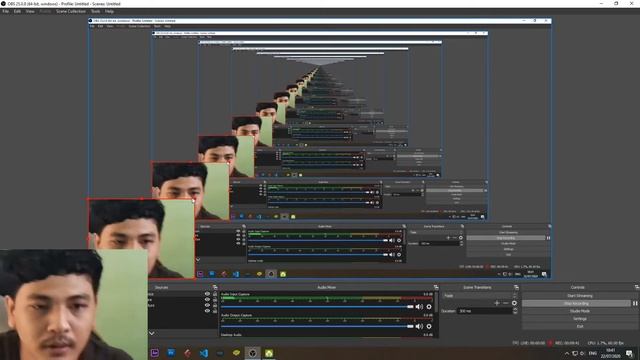Screen dimensions: 640x360
Task: Open the Help menu in main window
Action: coord(109,11)
